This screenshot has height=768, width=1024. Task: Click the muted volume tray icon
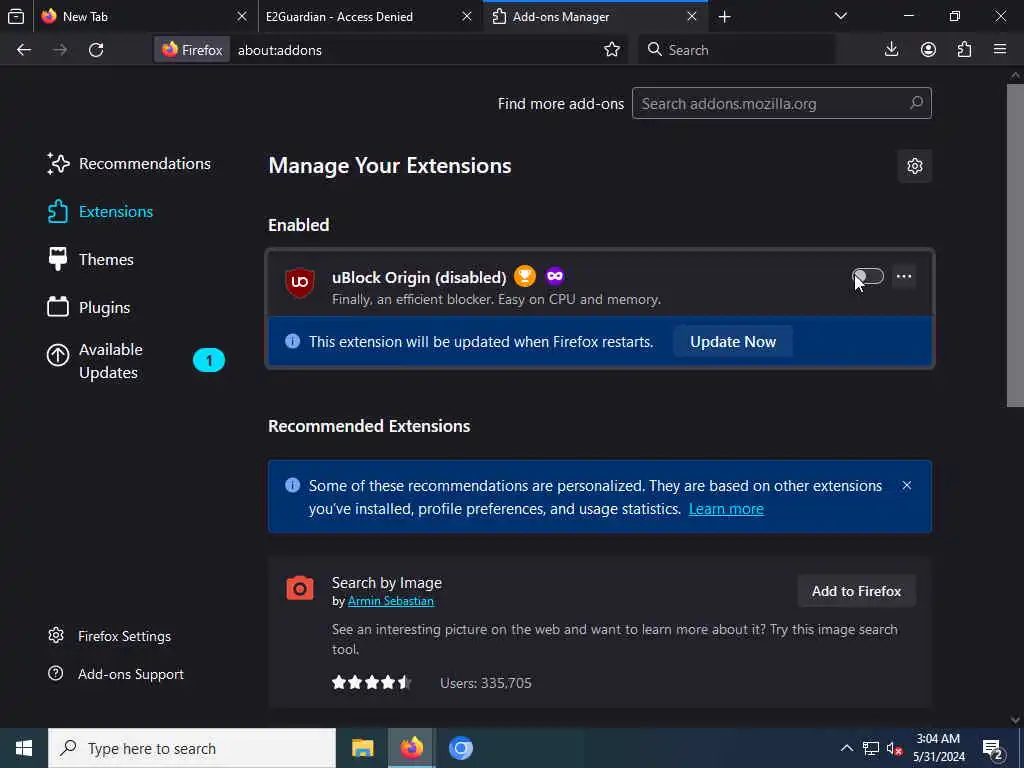click(x=895, y=748)
